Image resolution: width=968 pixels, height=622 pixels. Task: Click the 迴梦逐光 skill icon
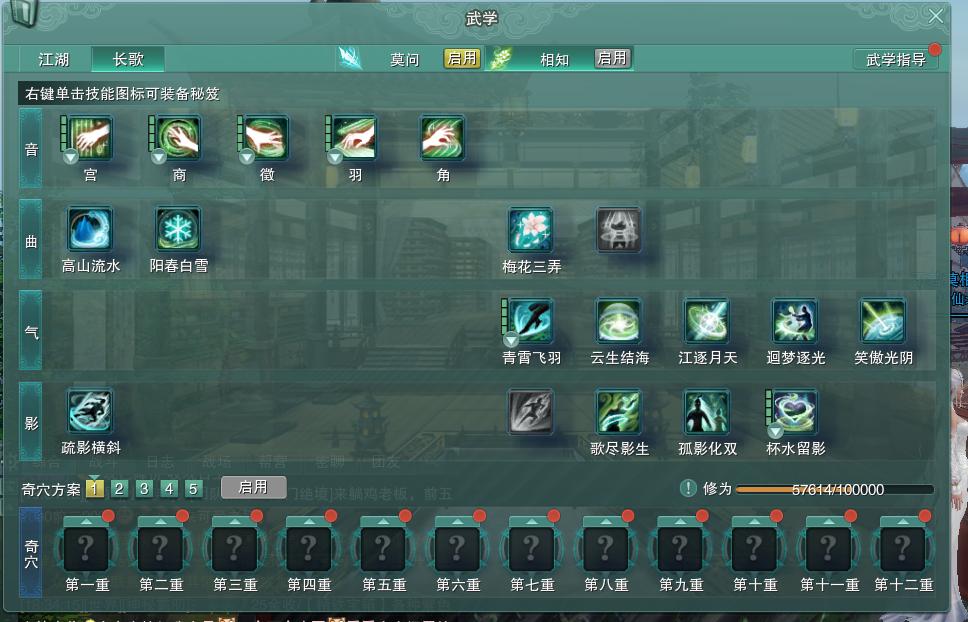[795, 321]
